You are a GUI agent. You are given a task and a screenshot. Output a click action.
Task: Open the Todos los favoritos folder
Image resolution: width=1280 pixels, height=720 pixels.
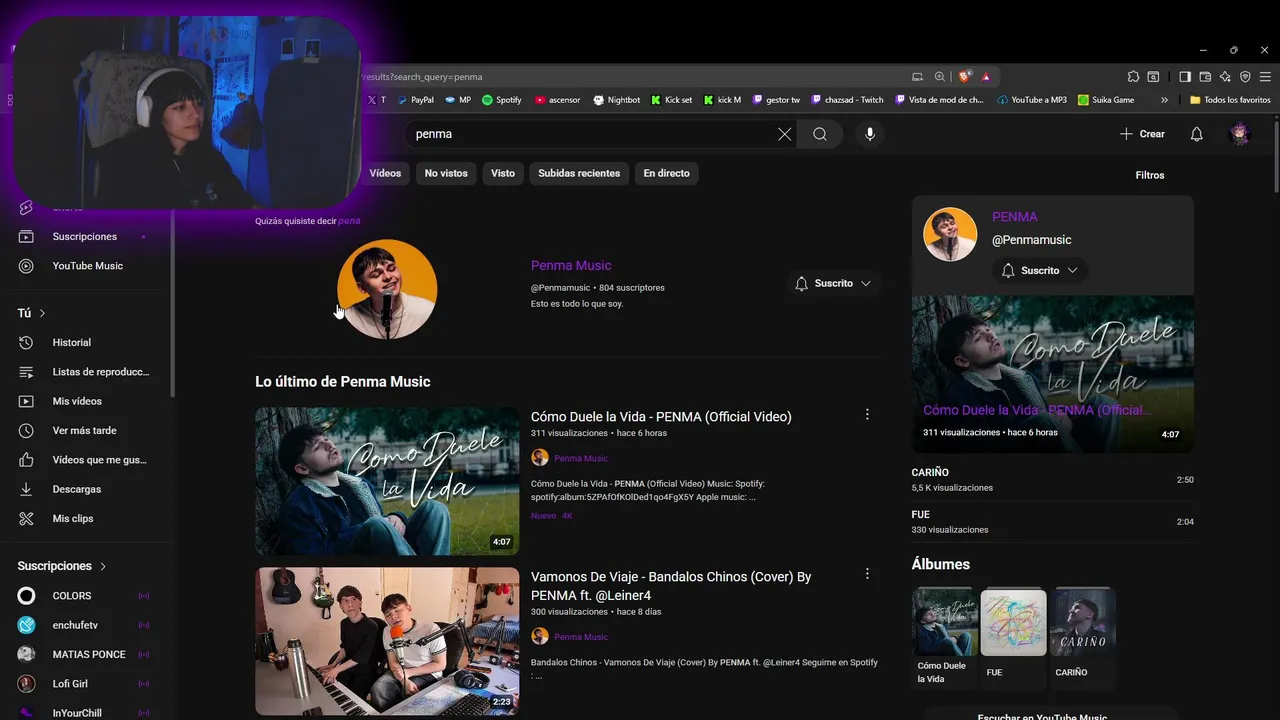pos(1230,100)
